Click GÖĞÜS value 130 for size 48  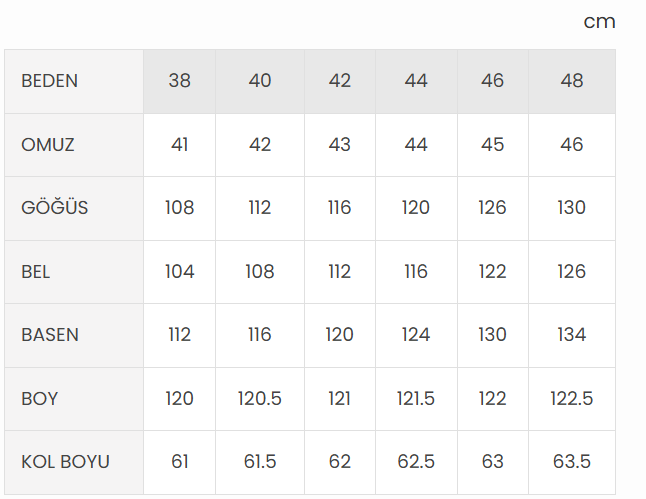[x=572, y=208]
